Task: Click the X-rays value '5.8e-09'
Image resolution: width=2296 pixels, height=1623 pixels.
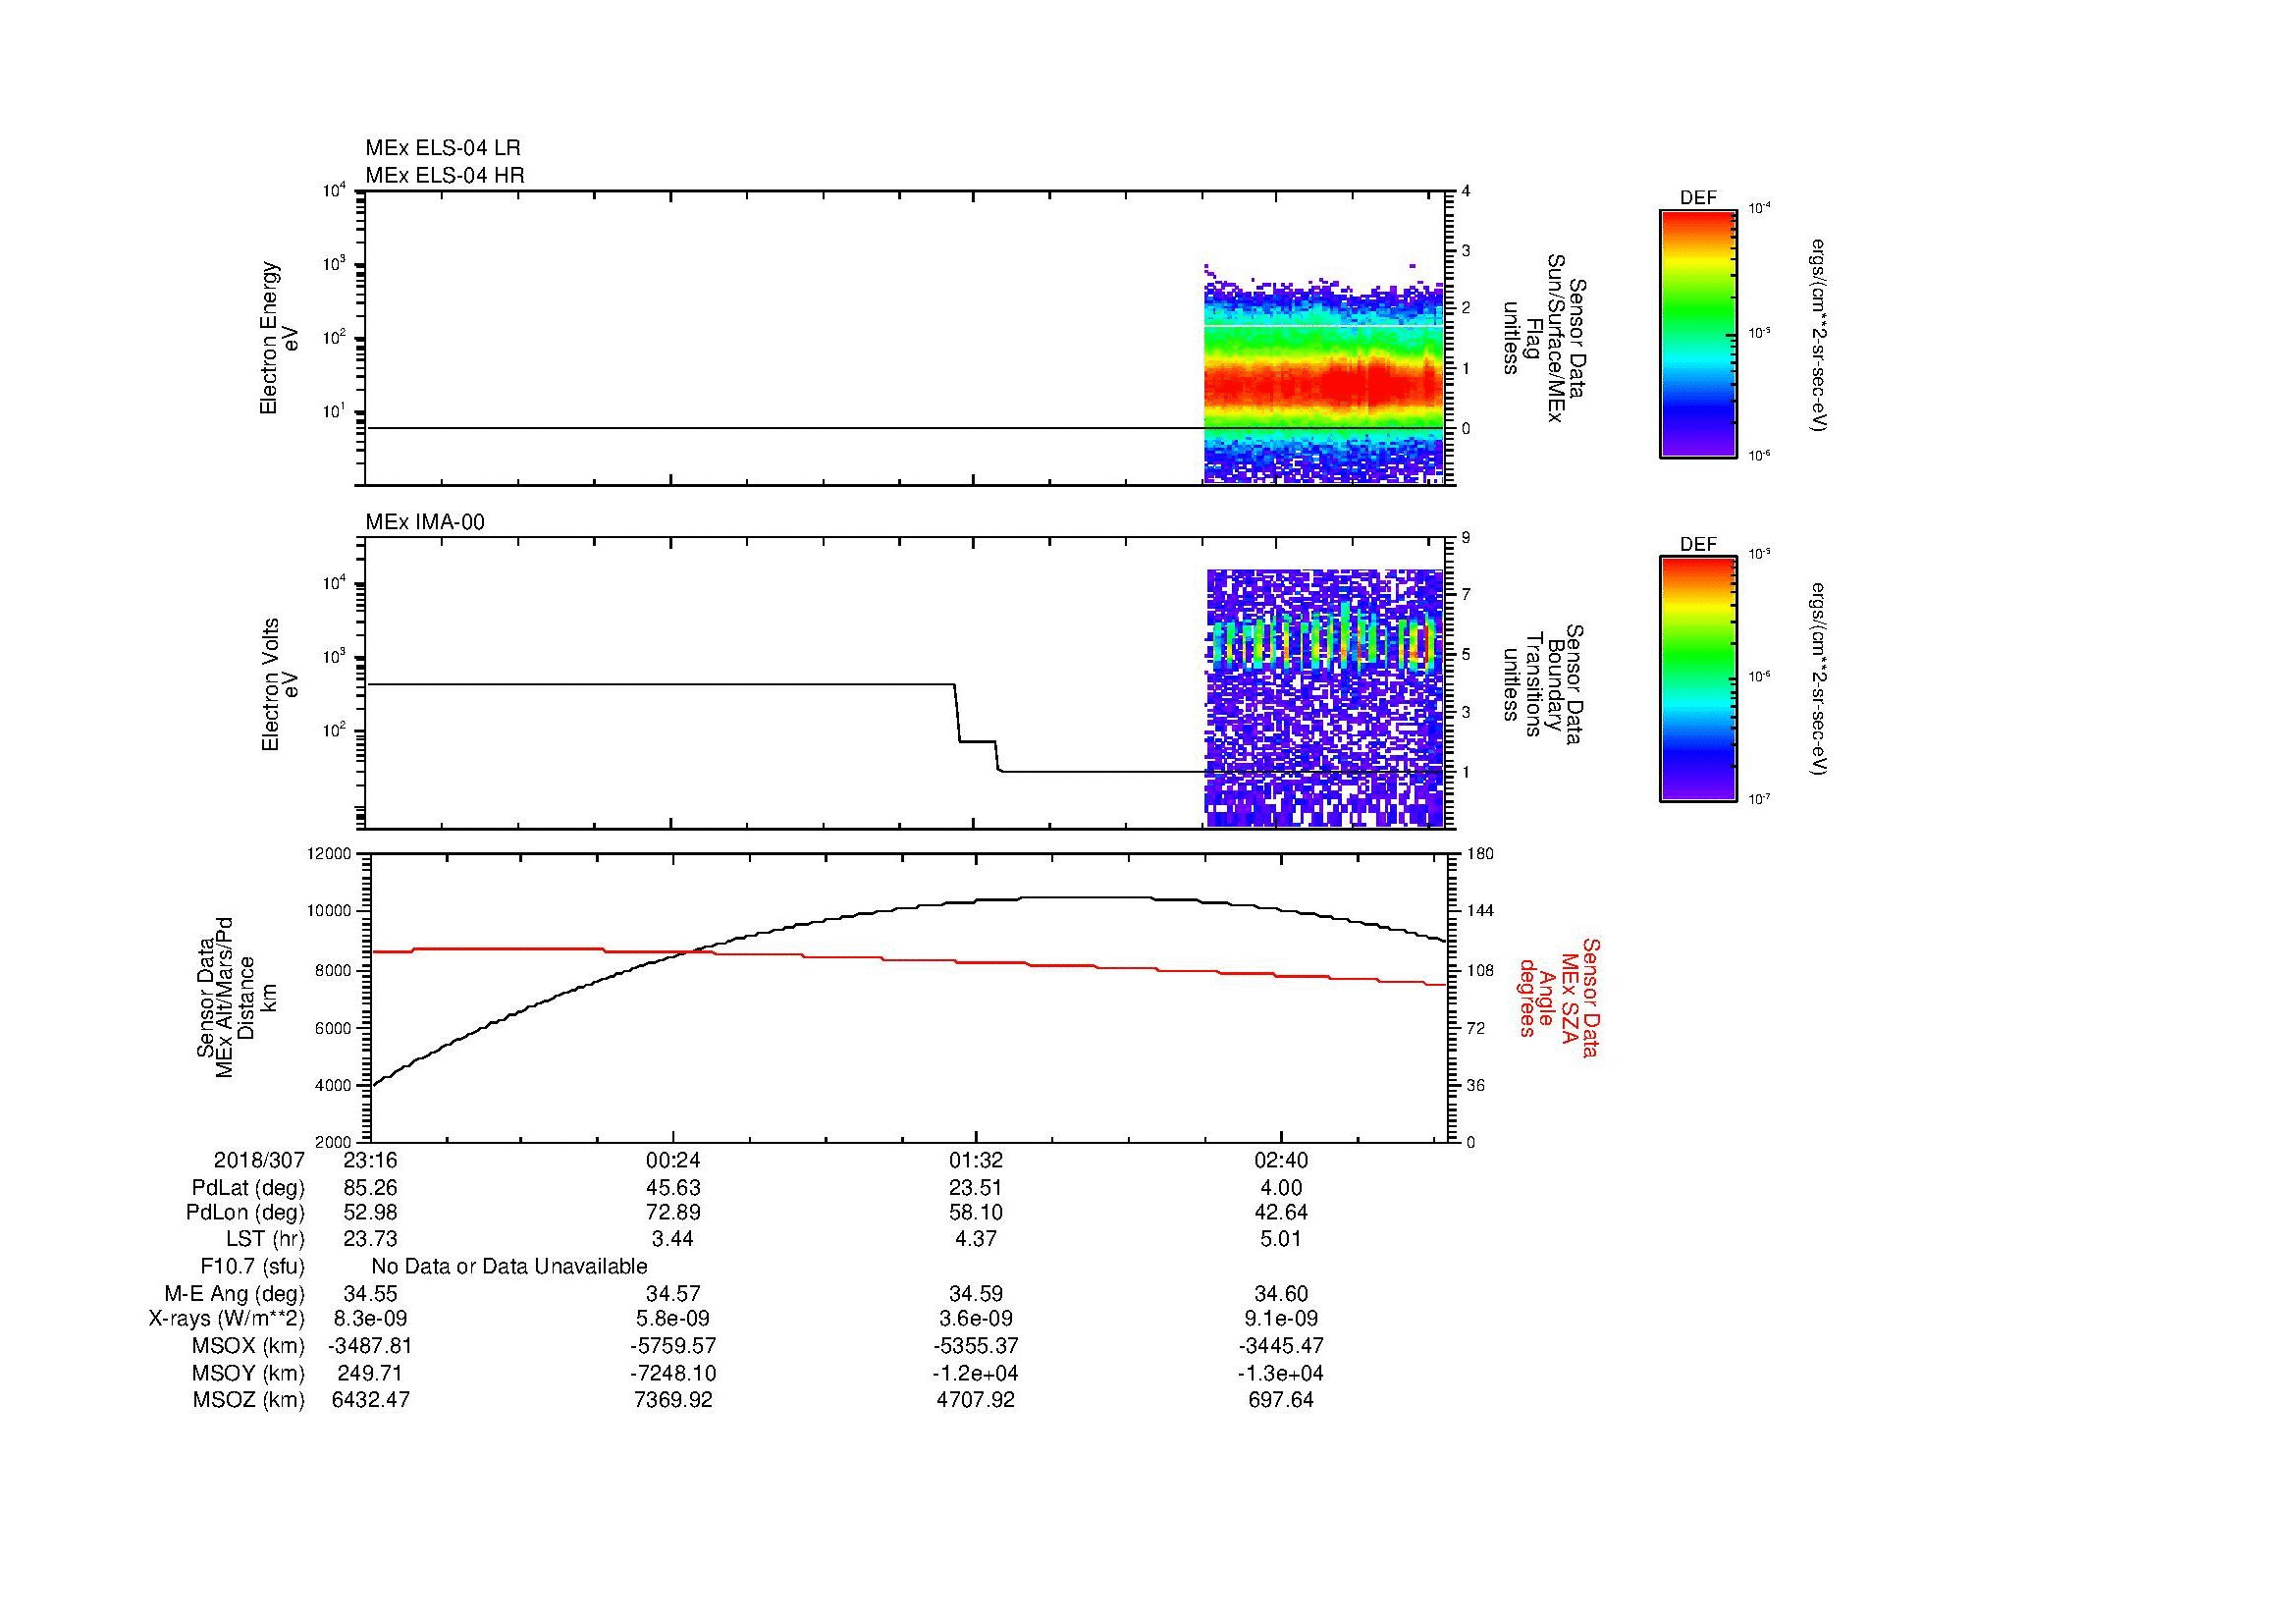Action: [x=673, y=1319]
